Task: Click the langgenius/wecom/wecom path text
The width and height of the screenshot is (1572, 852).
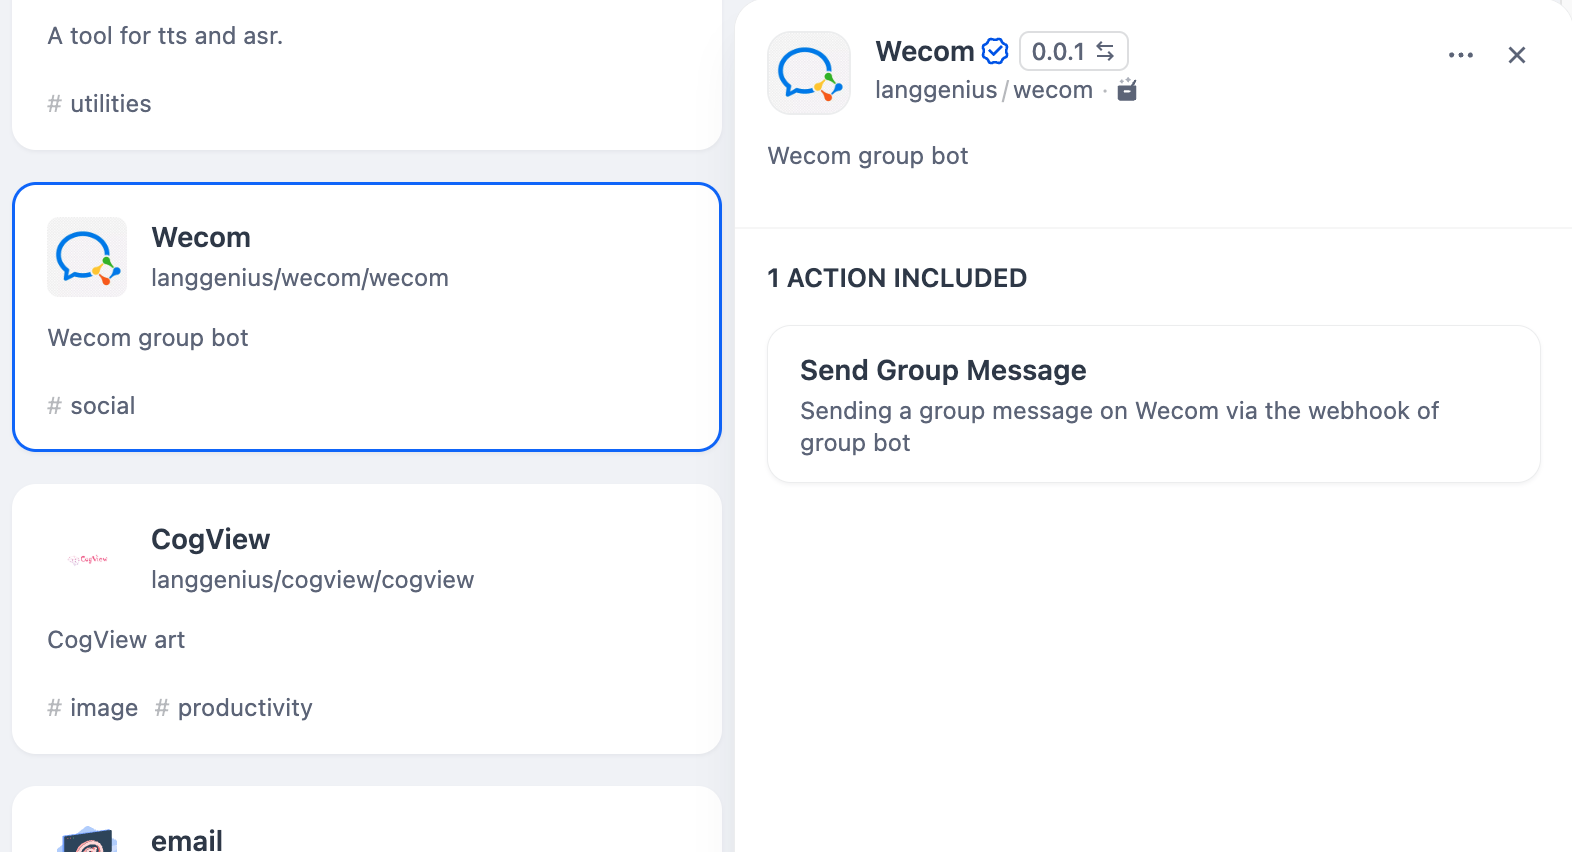Action: point(299,278)
